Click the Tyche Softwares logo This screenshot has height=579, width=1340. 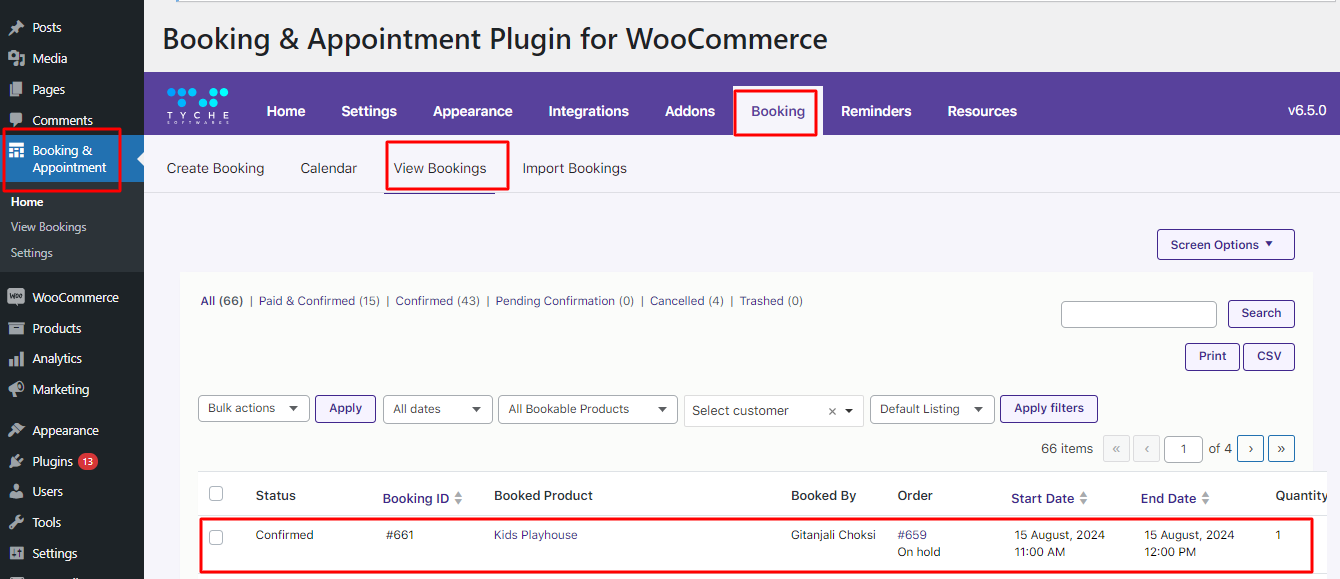pyautogui.click(x=198, y=106)
